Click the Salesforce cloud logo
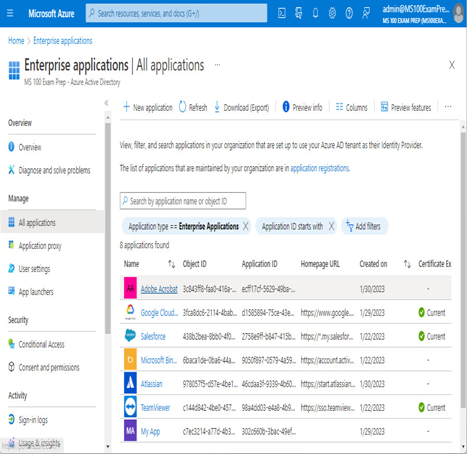Screen dimensions: 468x456 (x=130, y=335)
